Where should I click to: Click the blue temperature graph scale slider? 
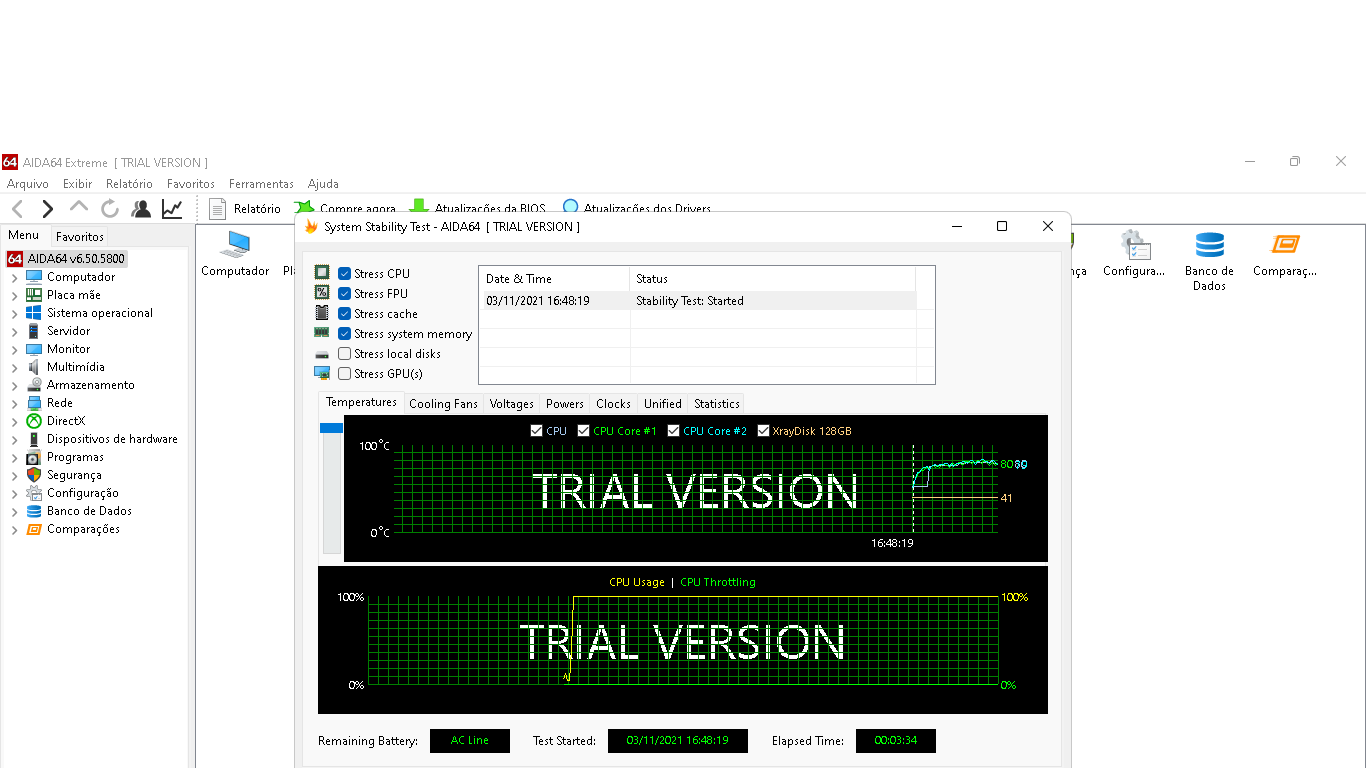[331, 428]
